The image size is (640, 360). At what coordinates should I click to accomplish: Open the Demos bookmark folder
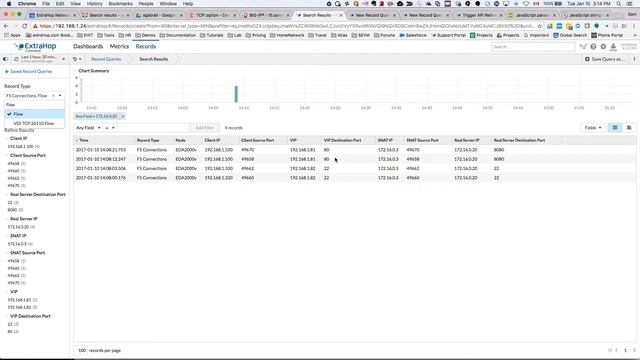pos(145,36)
